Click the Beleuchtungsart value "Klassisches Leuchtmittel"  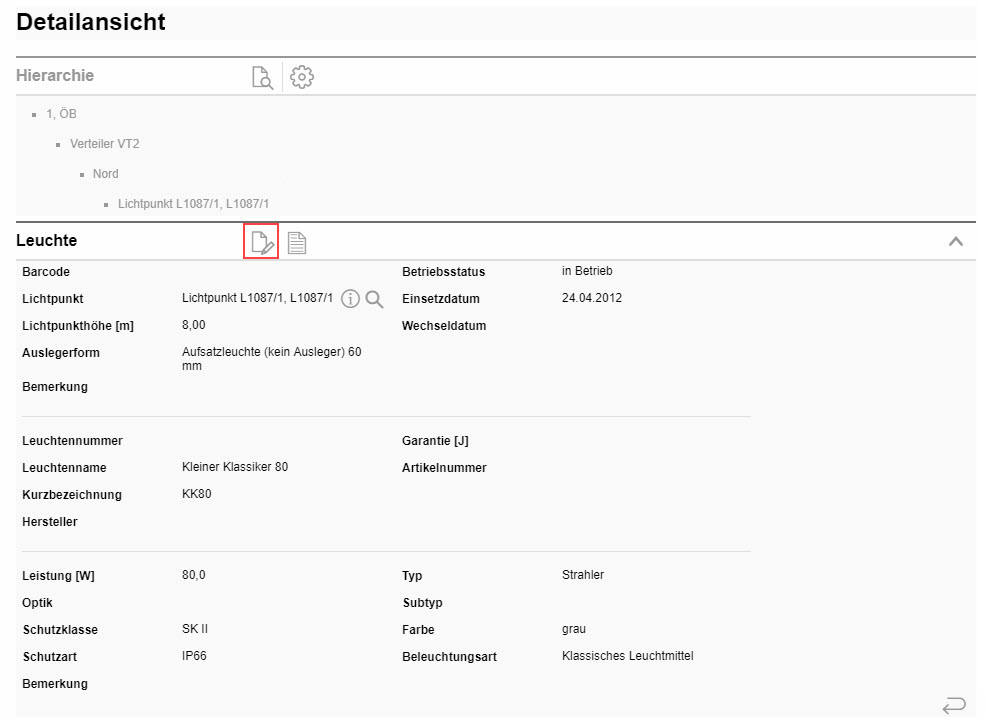(x=628, y=656)
